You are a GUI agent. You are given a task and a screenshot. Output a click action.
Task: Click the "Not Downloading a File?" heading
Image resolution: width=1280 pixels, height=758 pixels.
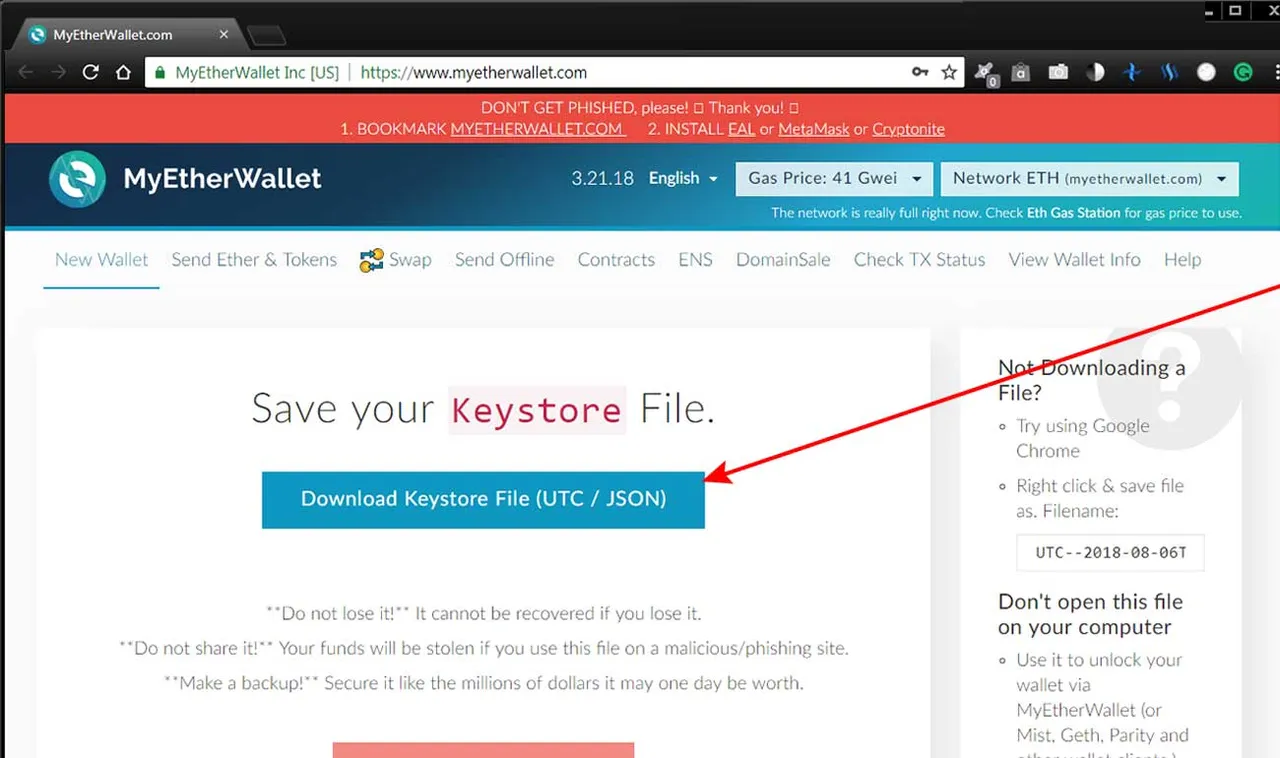pos(1092,380)
